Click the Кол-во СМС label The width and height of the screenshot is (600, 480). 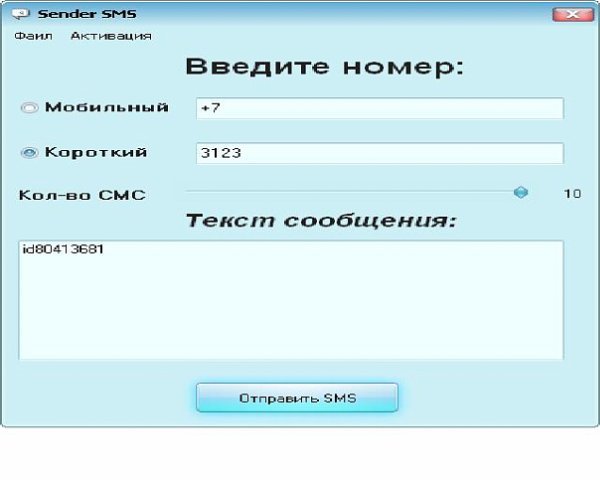coord(82,194)
